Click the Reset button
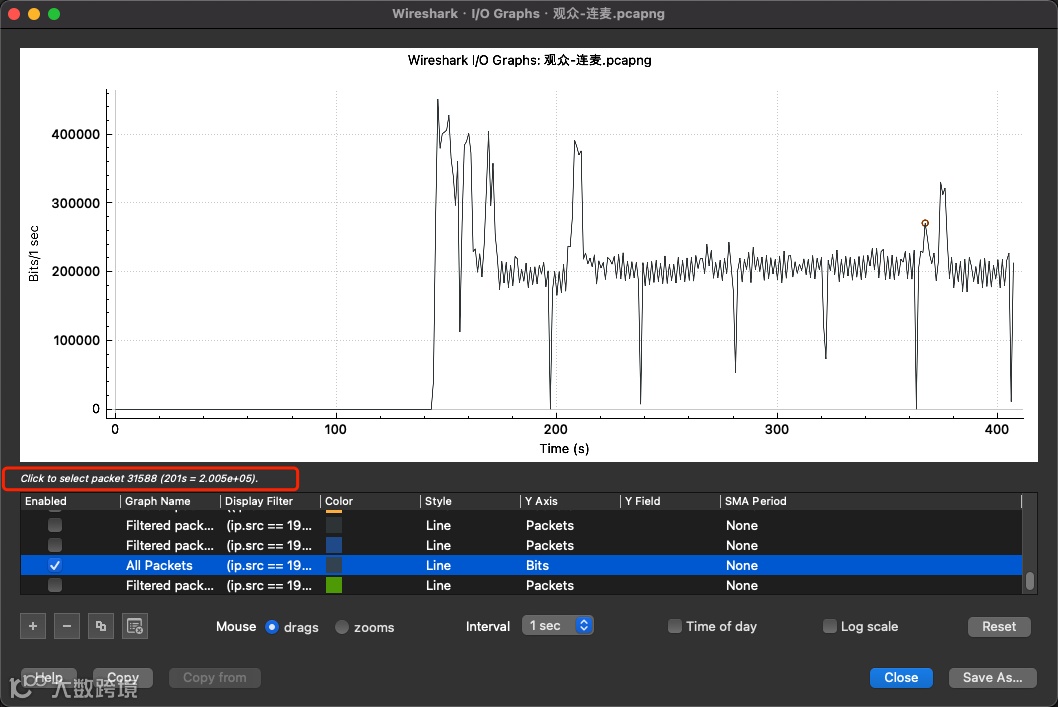The height and width of the screenshot is (707, 1058). (x=999, y=626)
